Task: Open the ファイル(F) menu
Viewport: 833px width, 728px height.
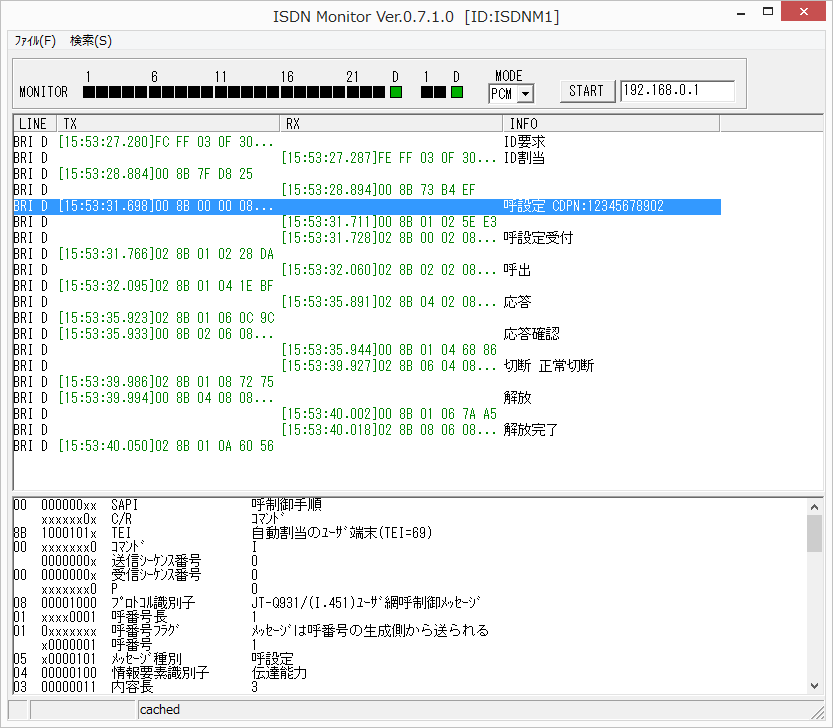Action: [x=35, y=41]
